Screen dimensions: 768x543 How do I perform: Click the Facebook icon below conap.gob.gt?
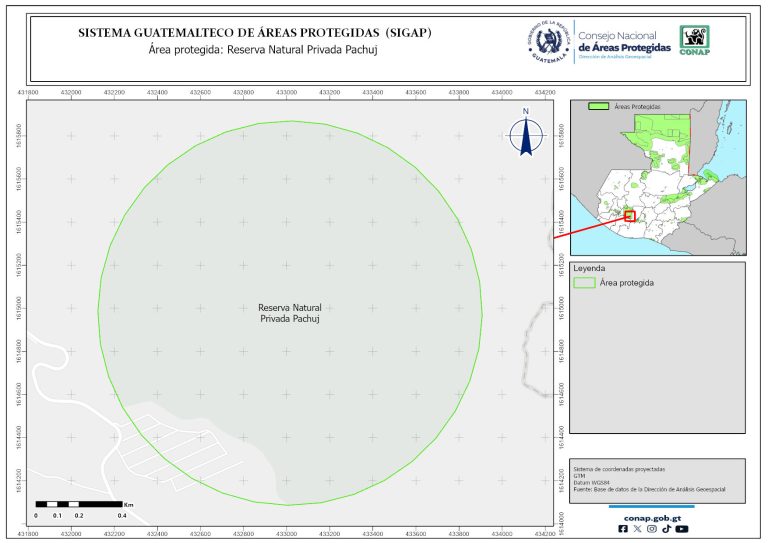coord(623,529)
